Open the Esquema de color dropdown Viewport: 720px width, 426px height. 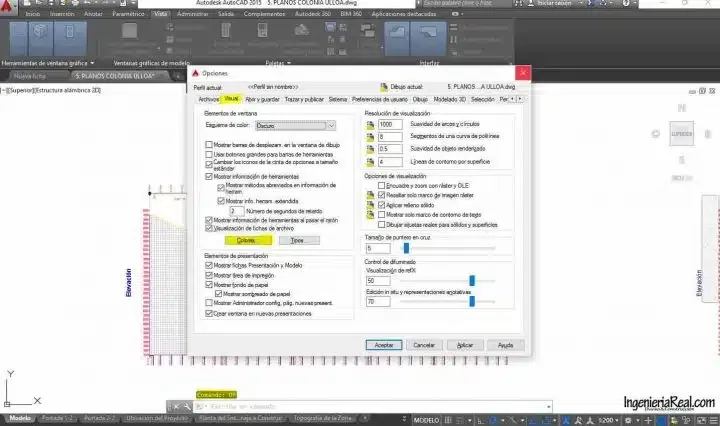pyautogui.click(x=296, y=125)
